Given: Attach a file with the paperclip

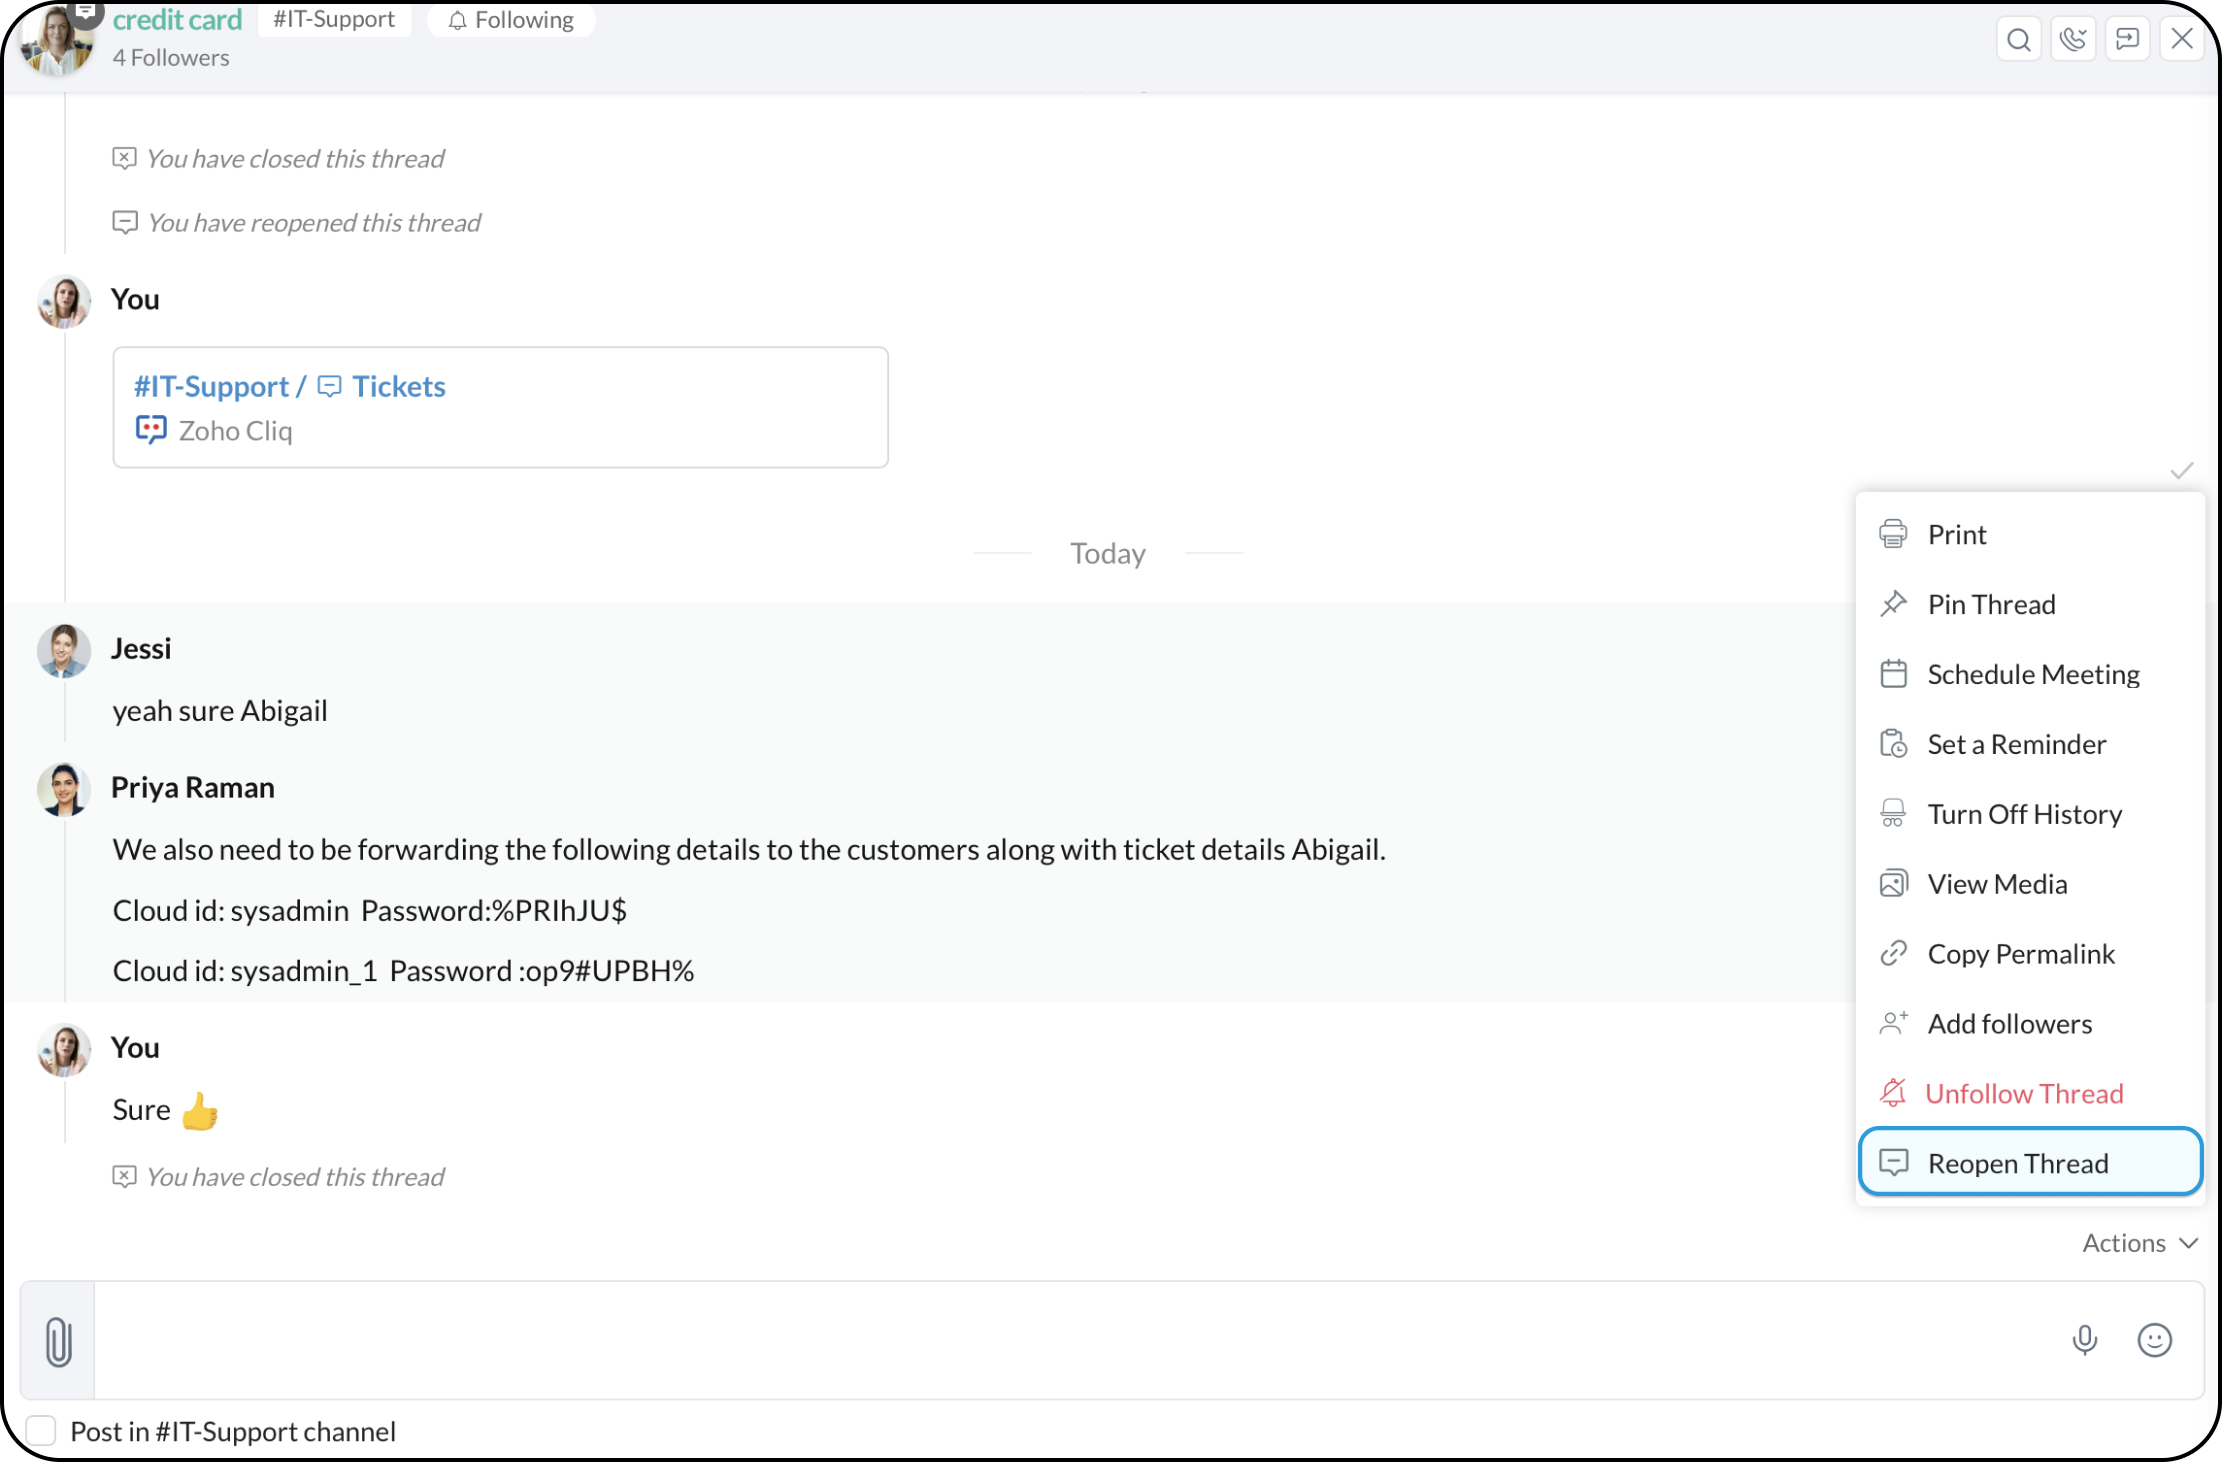Looking at the screenshot, I should (58, 1341).
